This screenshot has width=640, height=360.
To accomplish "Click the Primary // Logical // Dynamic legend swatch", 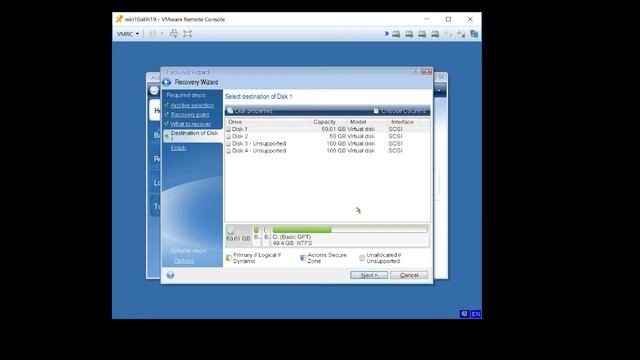I will pyautogui.click(x=229, y=258).
